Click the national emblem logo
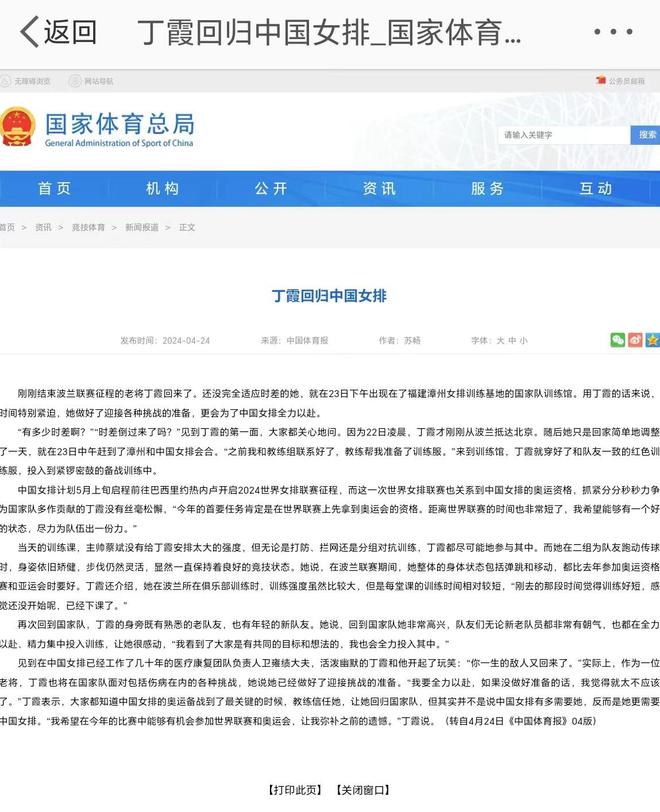660x812 pixels. [15, 127]
